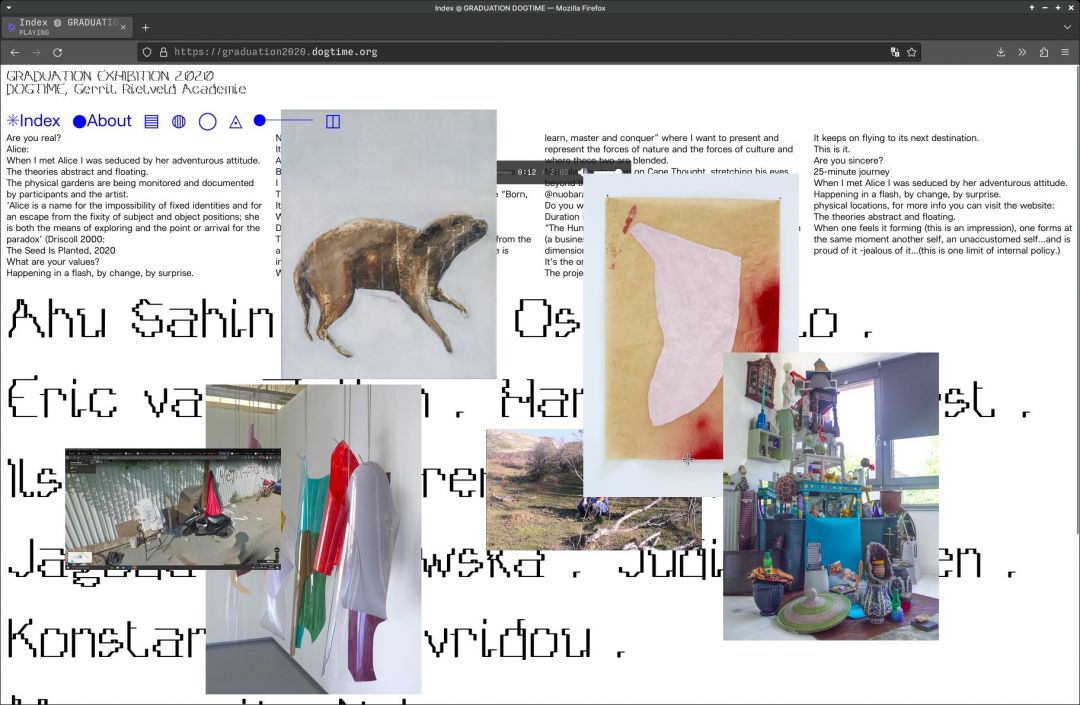This screenshot has height=705, width=1080.
Task: Open the Extensions puzzle-piece button
Action: click(1043, 52)
